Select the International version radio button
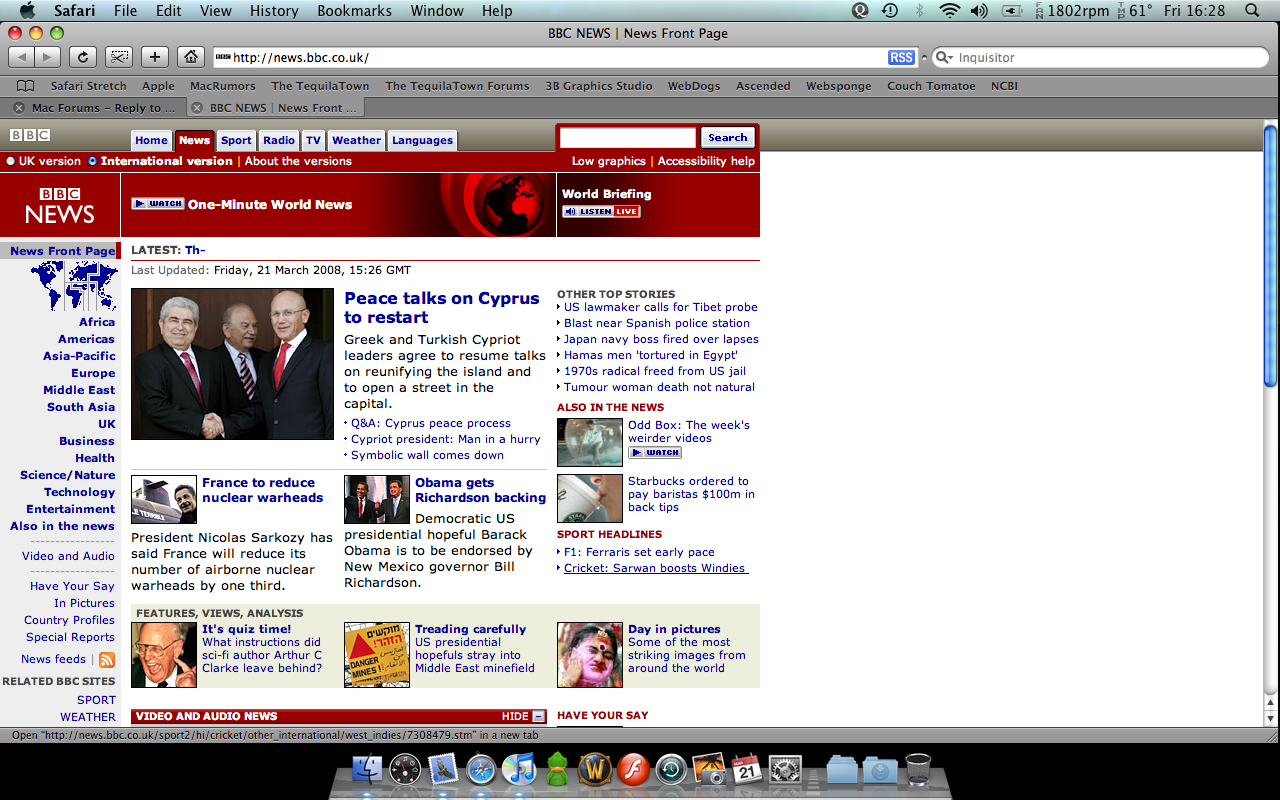This screenshot has width=1280, height=800. [93, 161]
